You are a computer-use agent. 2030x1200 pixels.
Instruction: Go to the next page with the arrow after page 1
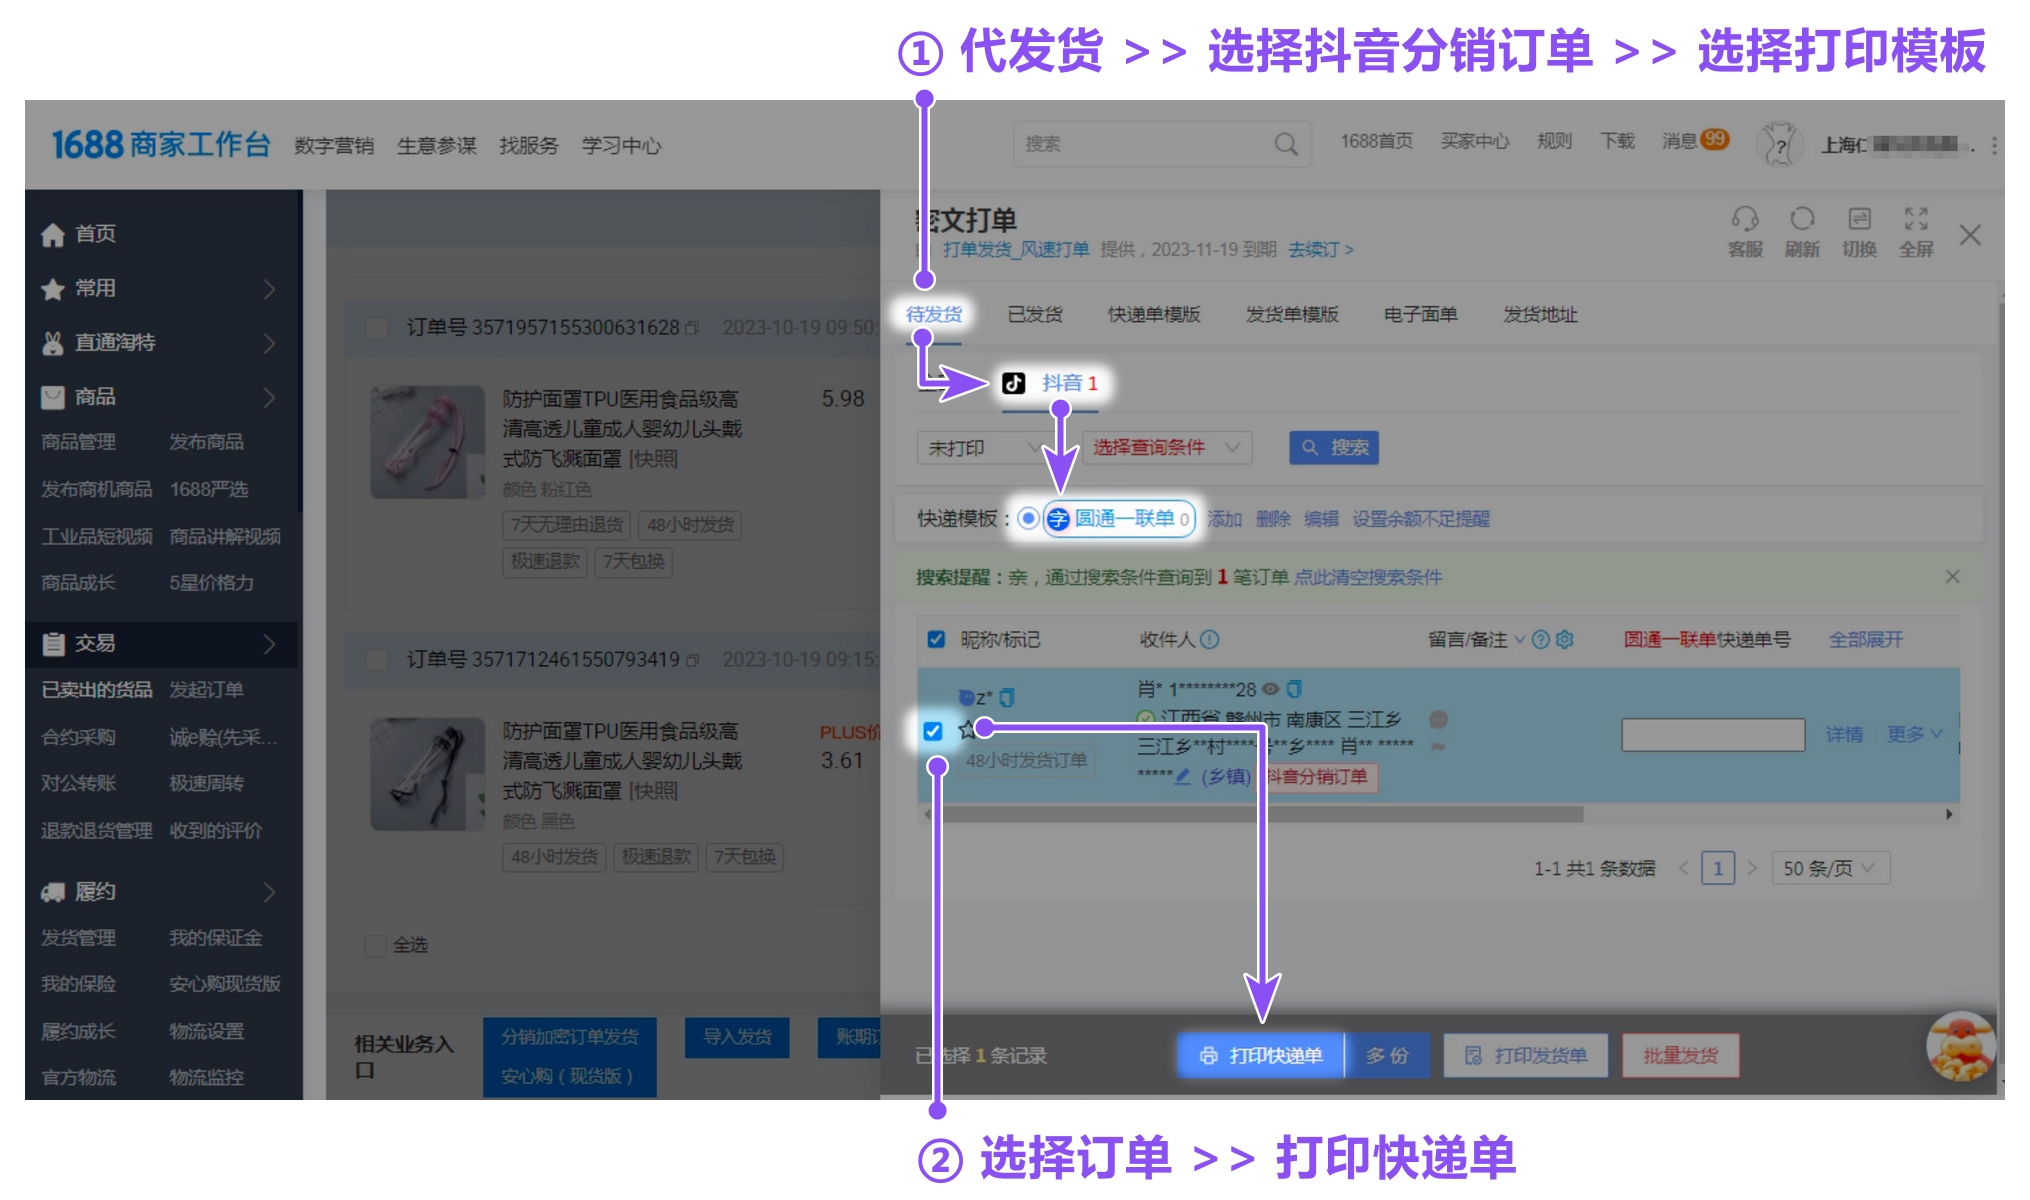(1752, 868)
